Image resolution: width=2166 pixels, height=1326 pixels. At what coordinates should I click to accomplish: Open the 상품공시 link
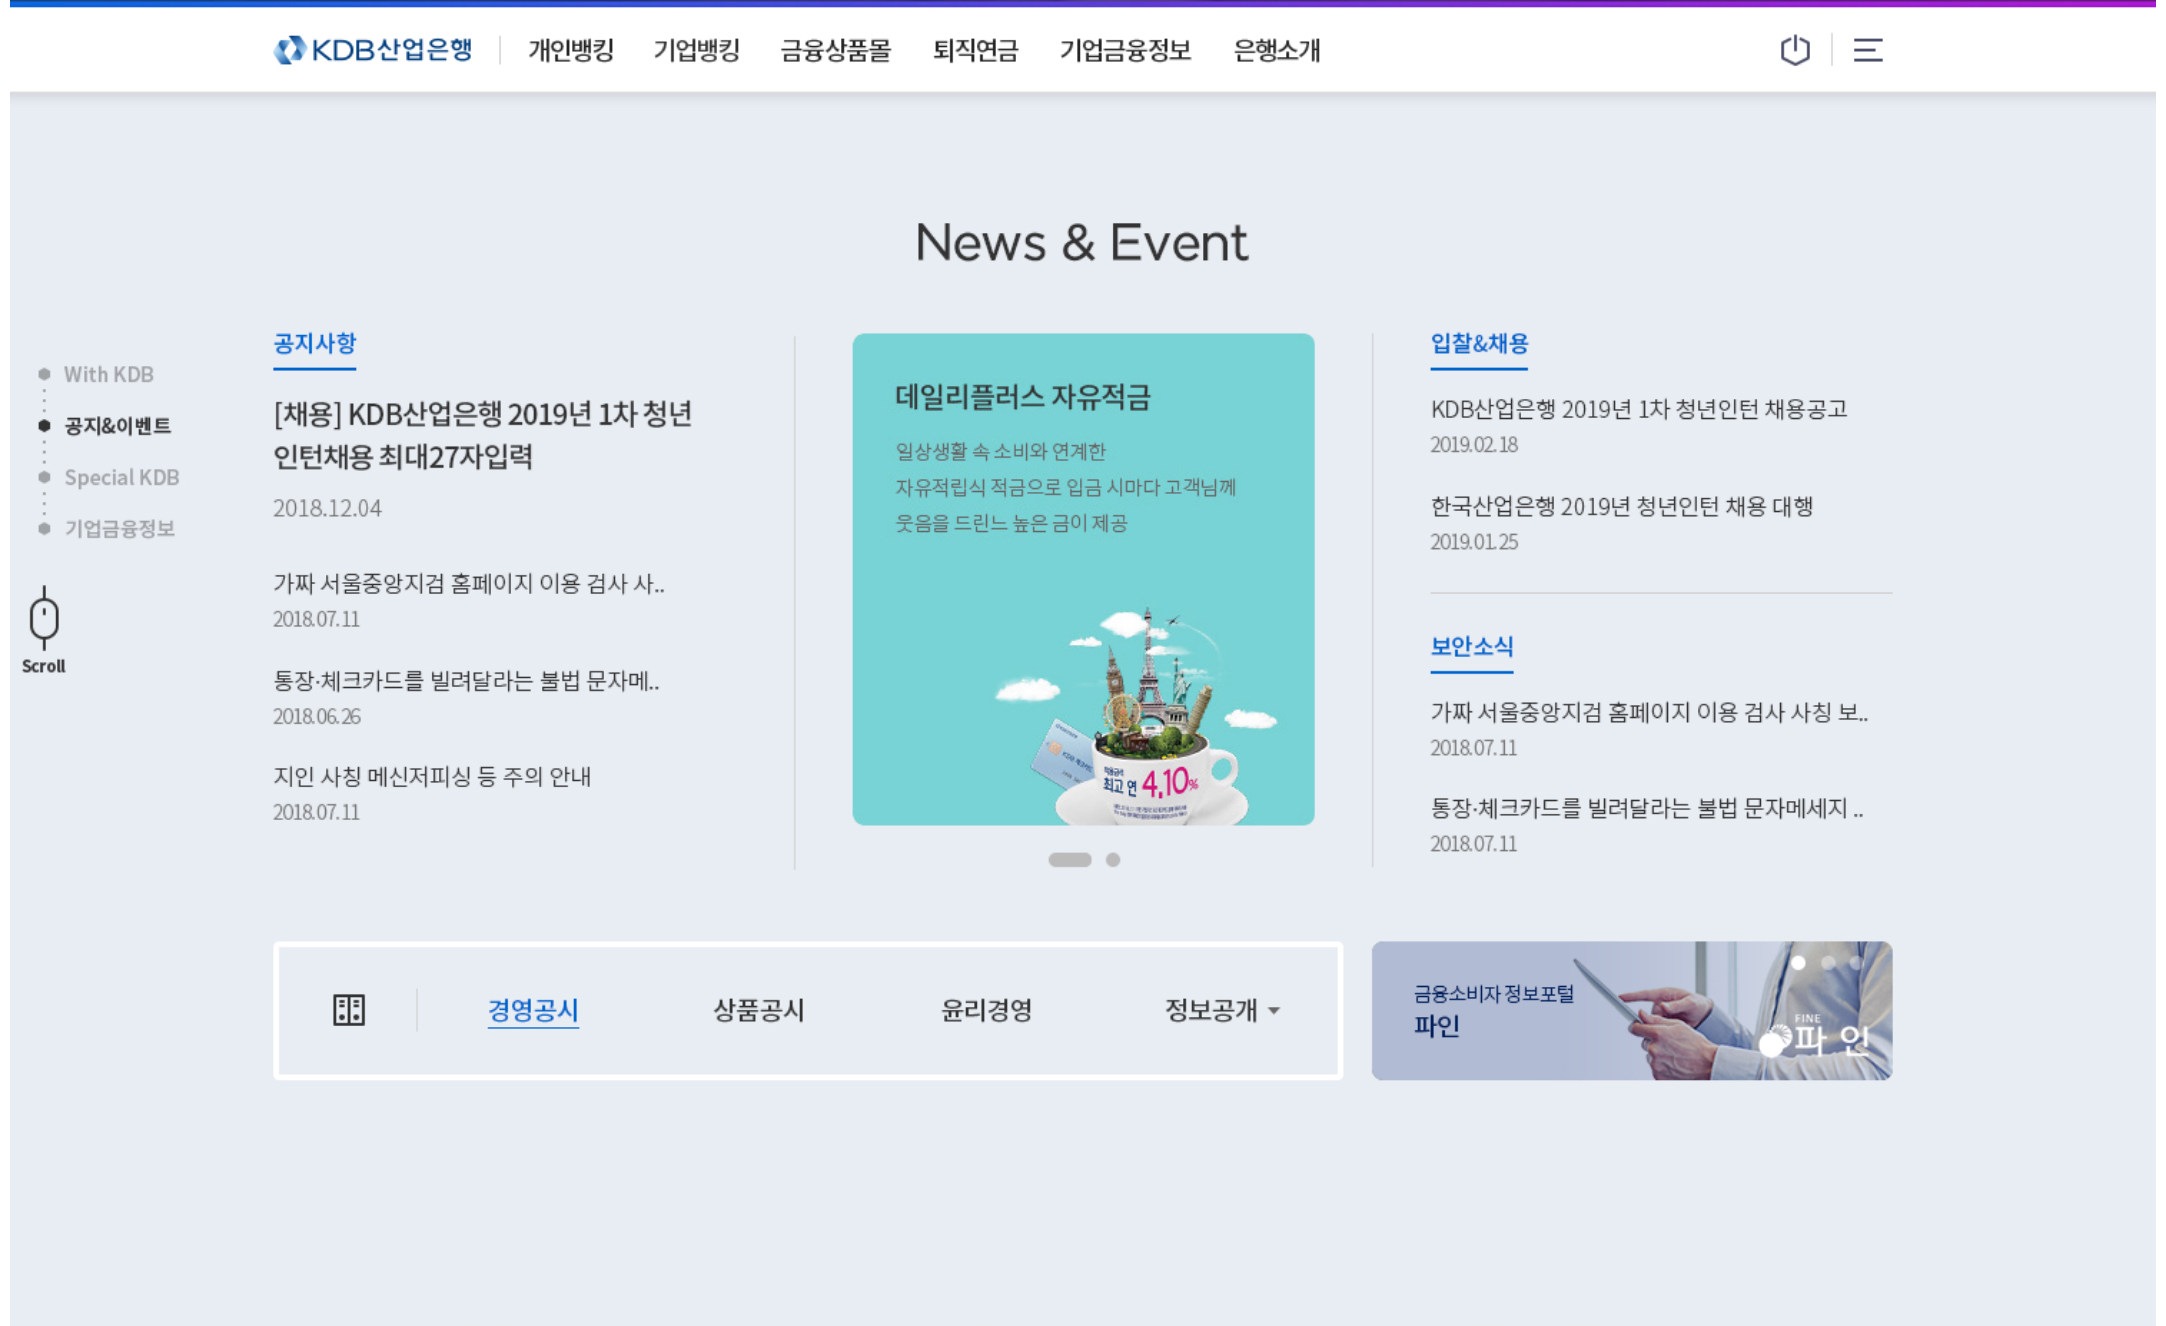[x=759, y=1010]
